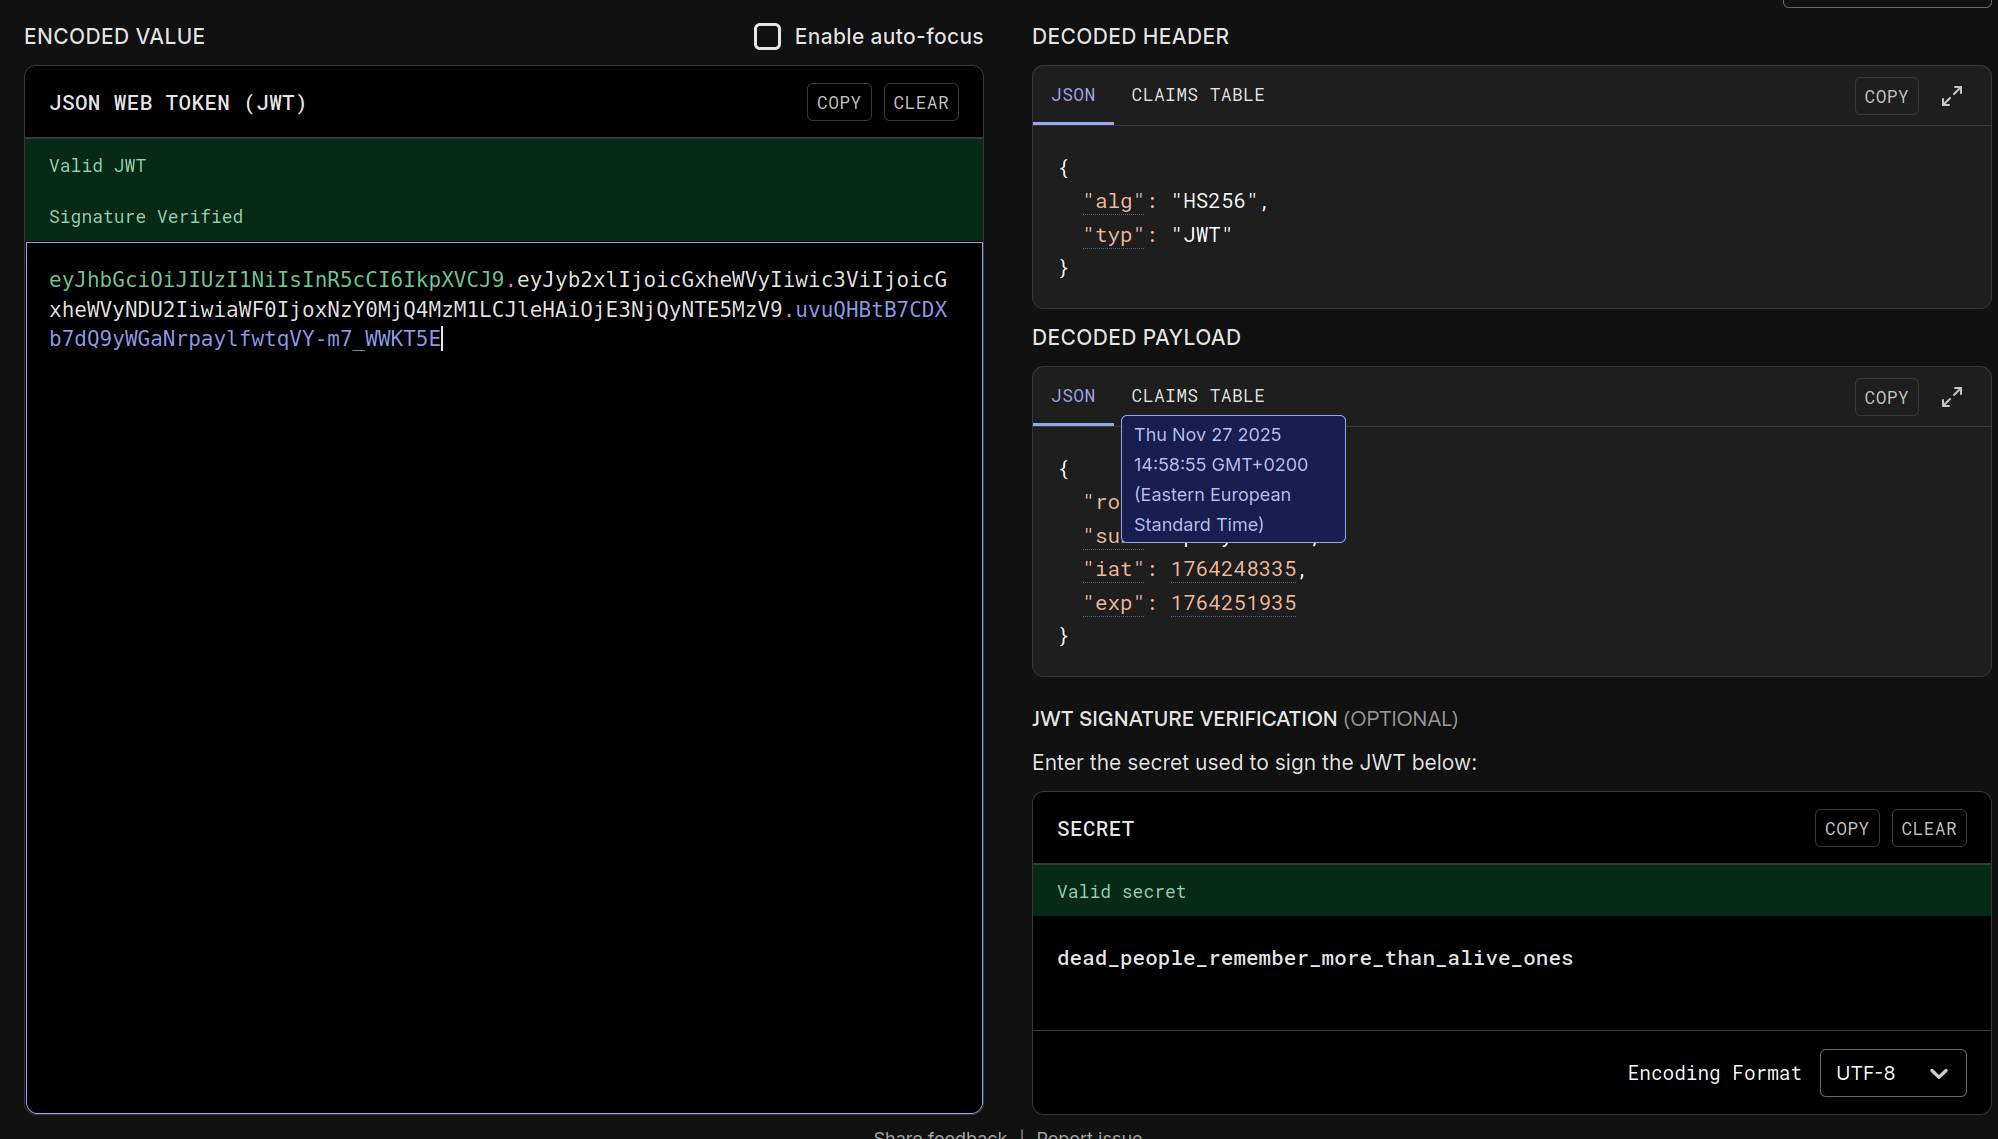Enable the auto-focus checkbox
The image size is (1998, 1139).
pyautogui.click(x=767, y=37)
